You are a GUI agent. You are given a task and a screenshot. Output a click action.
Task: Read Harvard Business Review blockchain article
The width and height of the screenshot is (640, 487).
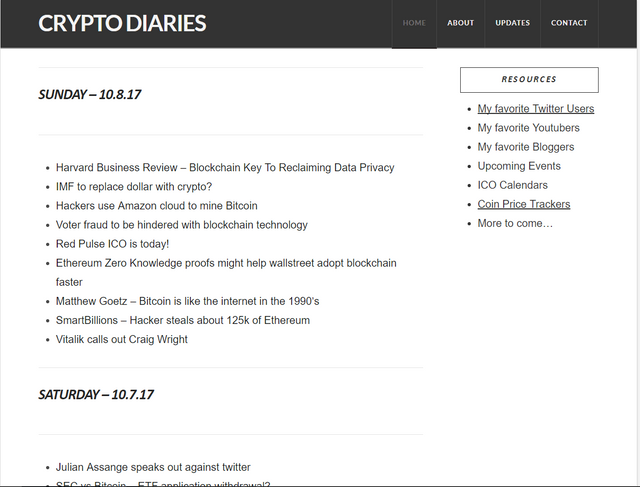click(x=225, y=168)
